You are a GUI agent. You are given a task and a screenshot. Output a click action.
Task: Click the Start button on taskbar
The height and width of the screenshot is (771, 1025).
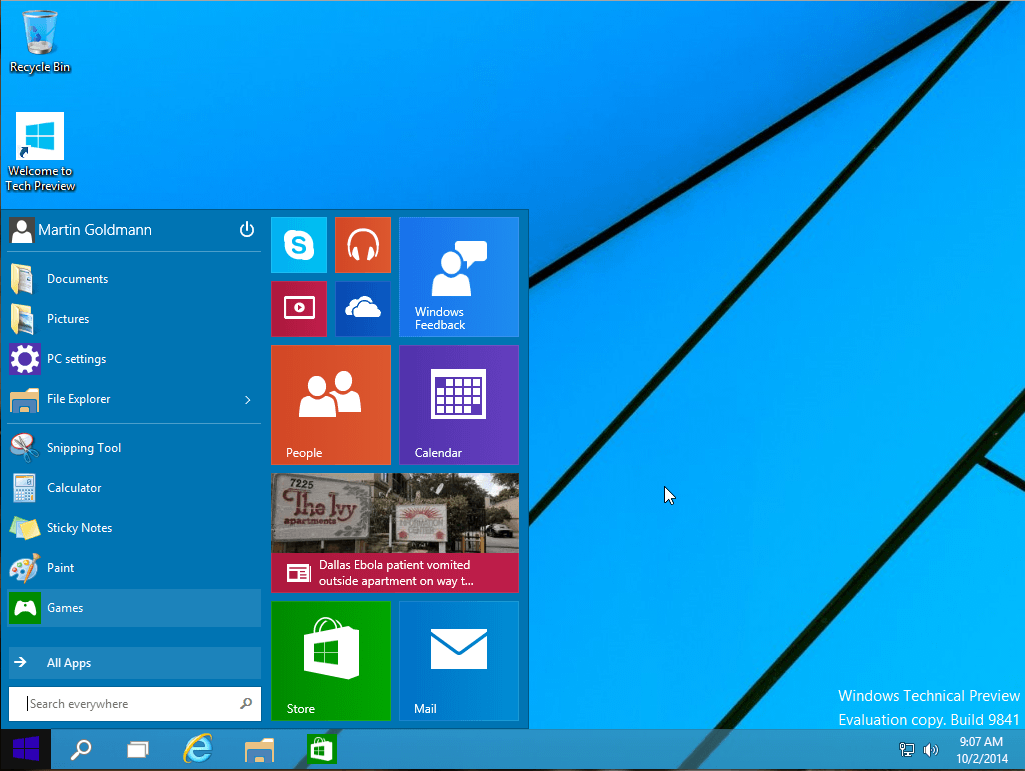(26, 749)
